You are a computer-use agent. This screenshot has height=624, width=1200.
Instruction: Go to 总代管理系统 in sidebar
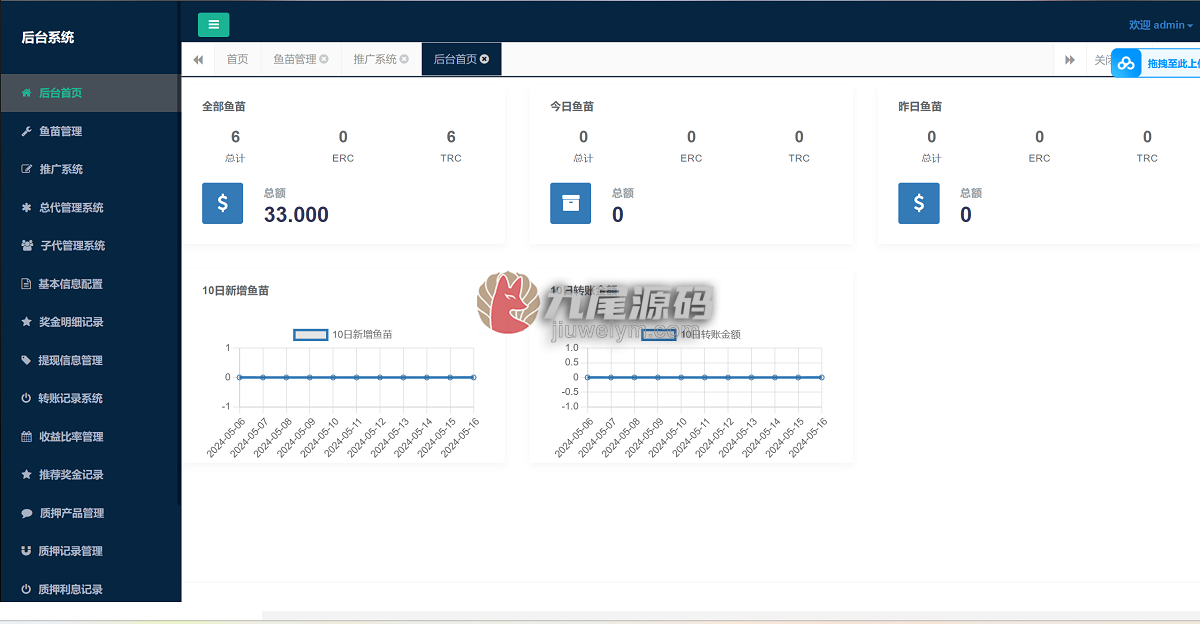click(90, 207)
